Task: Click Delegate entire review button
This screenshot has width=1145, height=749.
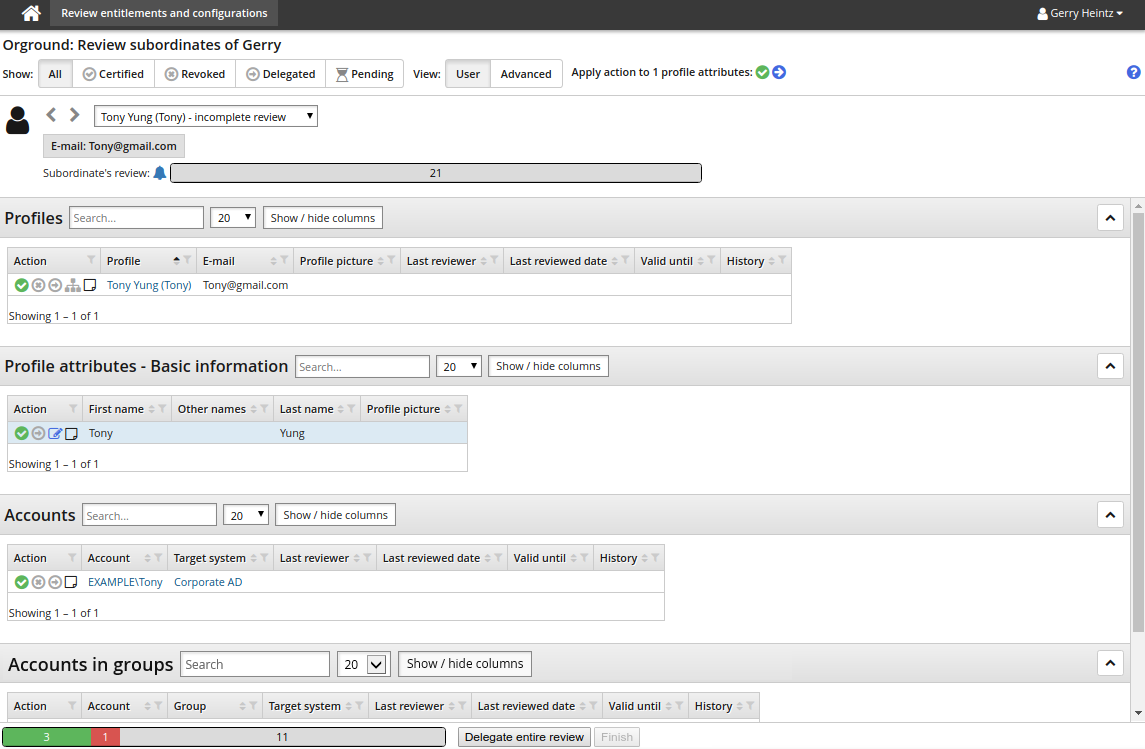Action: (525, 737)
